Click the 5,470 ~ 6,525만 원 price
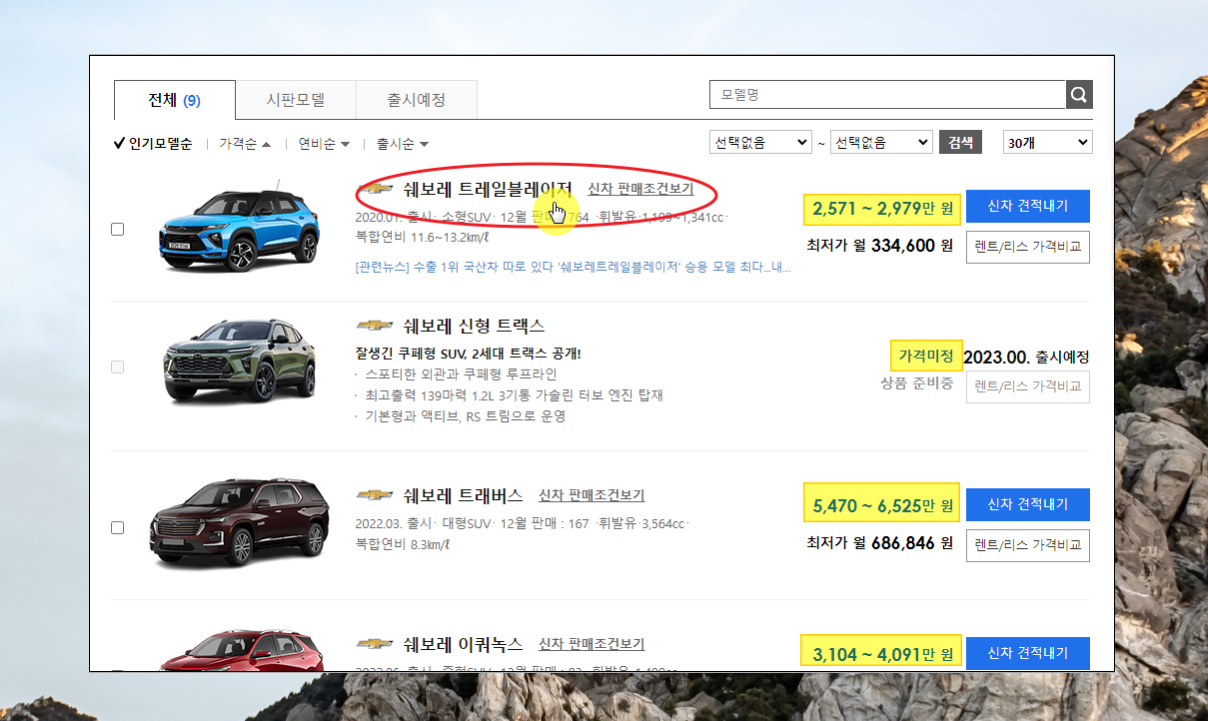 882,507
